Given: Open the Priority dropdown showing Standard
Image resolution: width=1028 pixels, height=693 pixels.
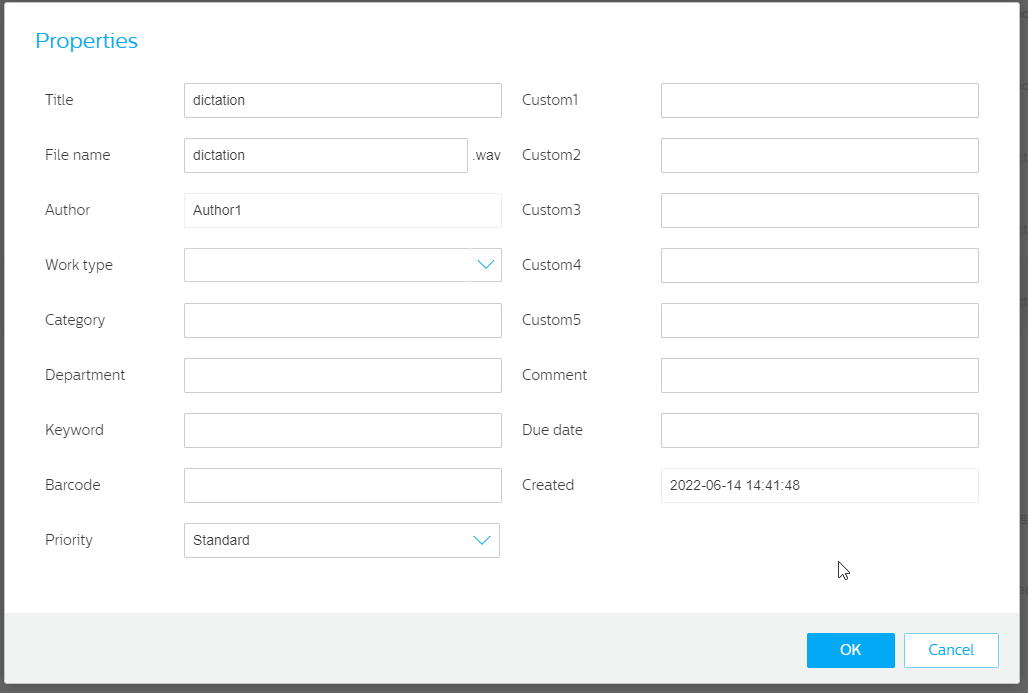Looking at the screenshot, I should click(342, 540).
